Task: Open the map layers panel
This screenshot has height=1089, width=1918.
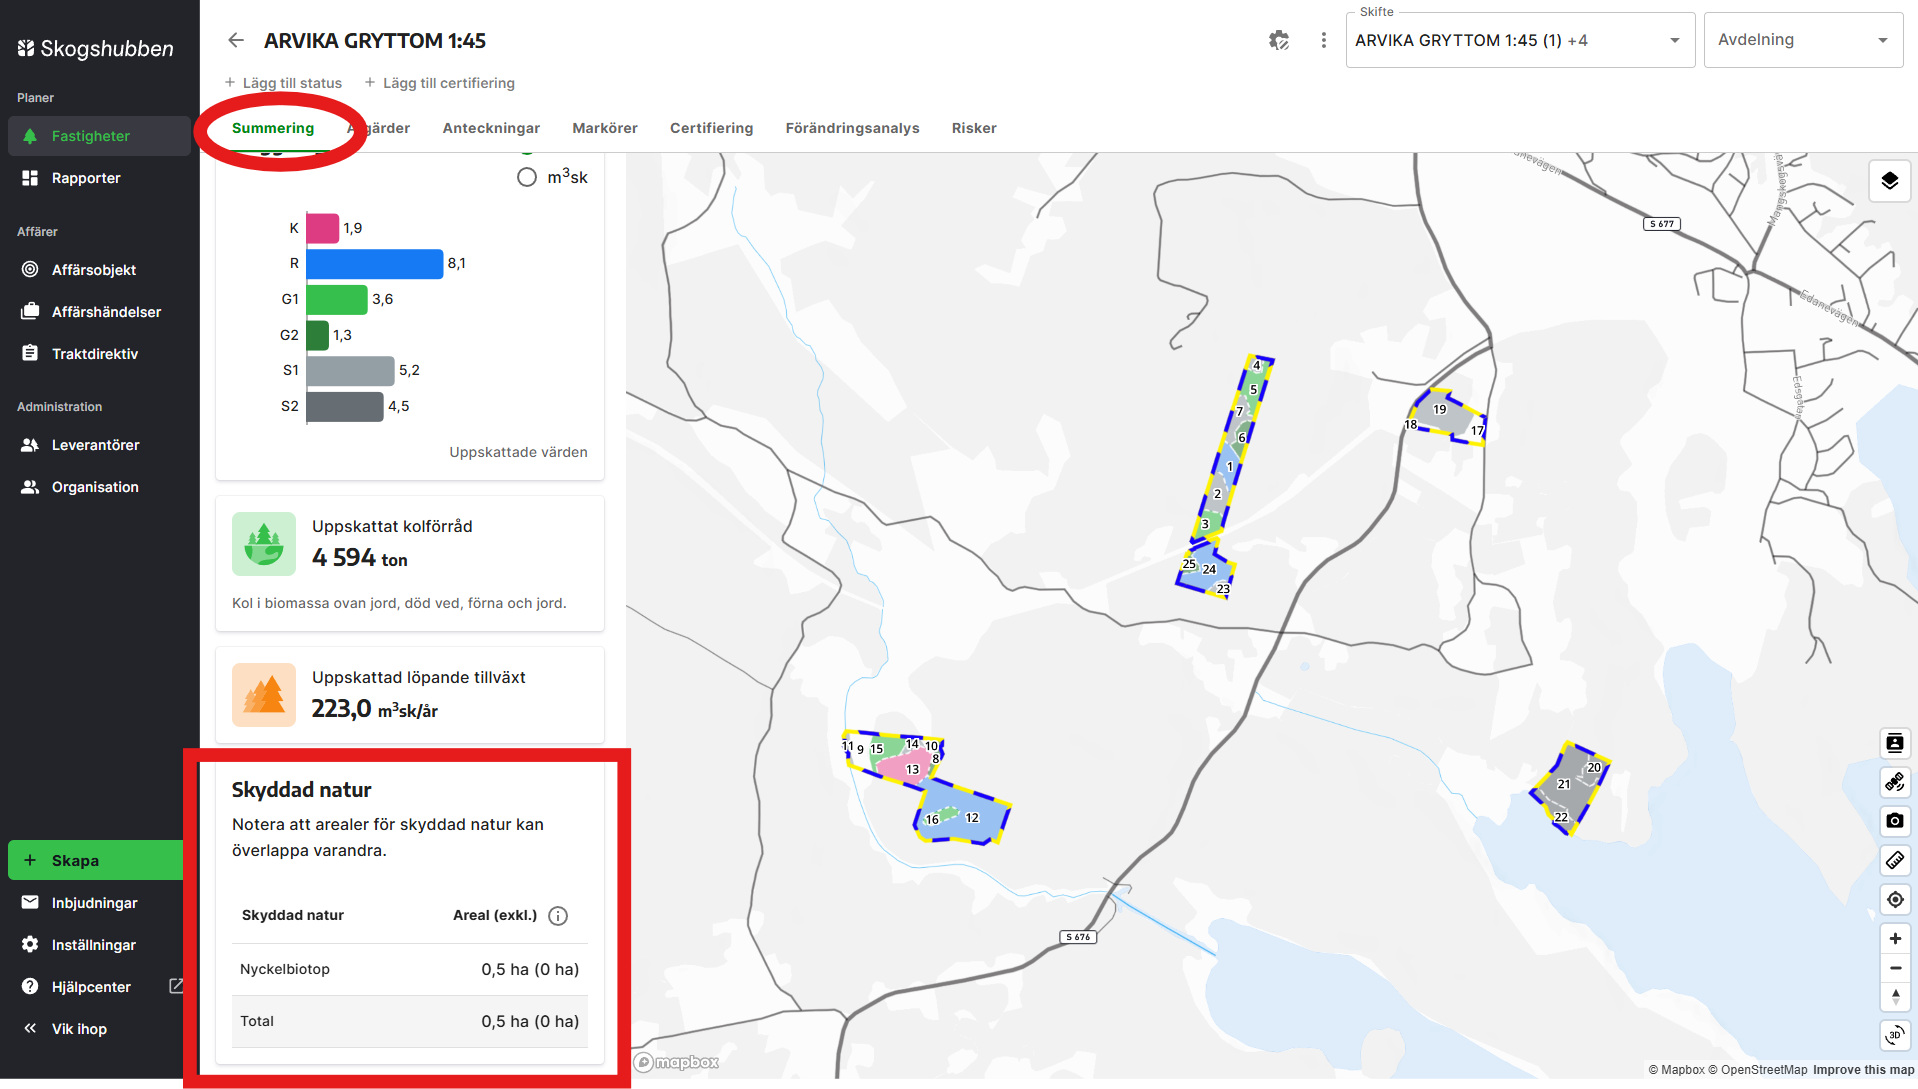Action: click(x=1890, y=180)
